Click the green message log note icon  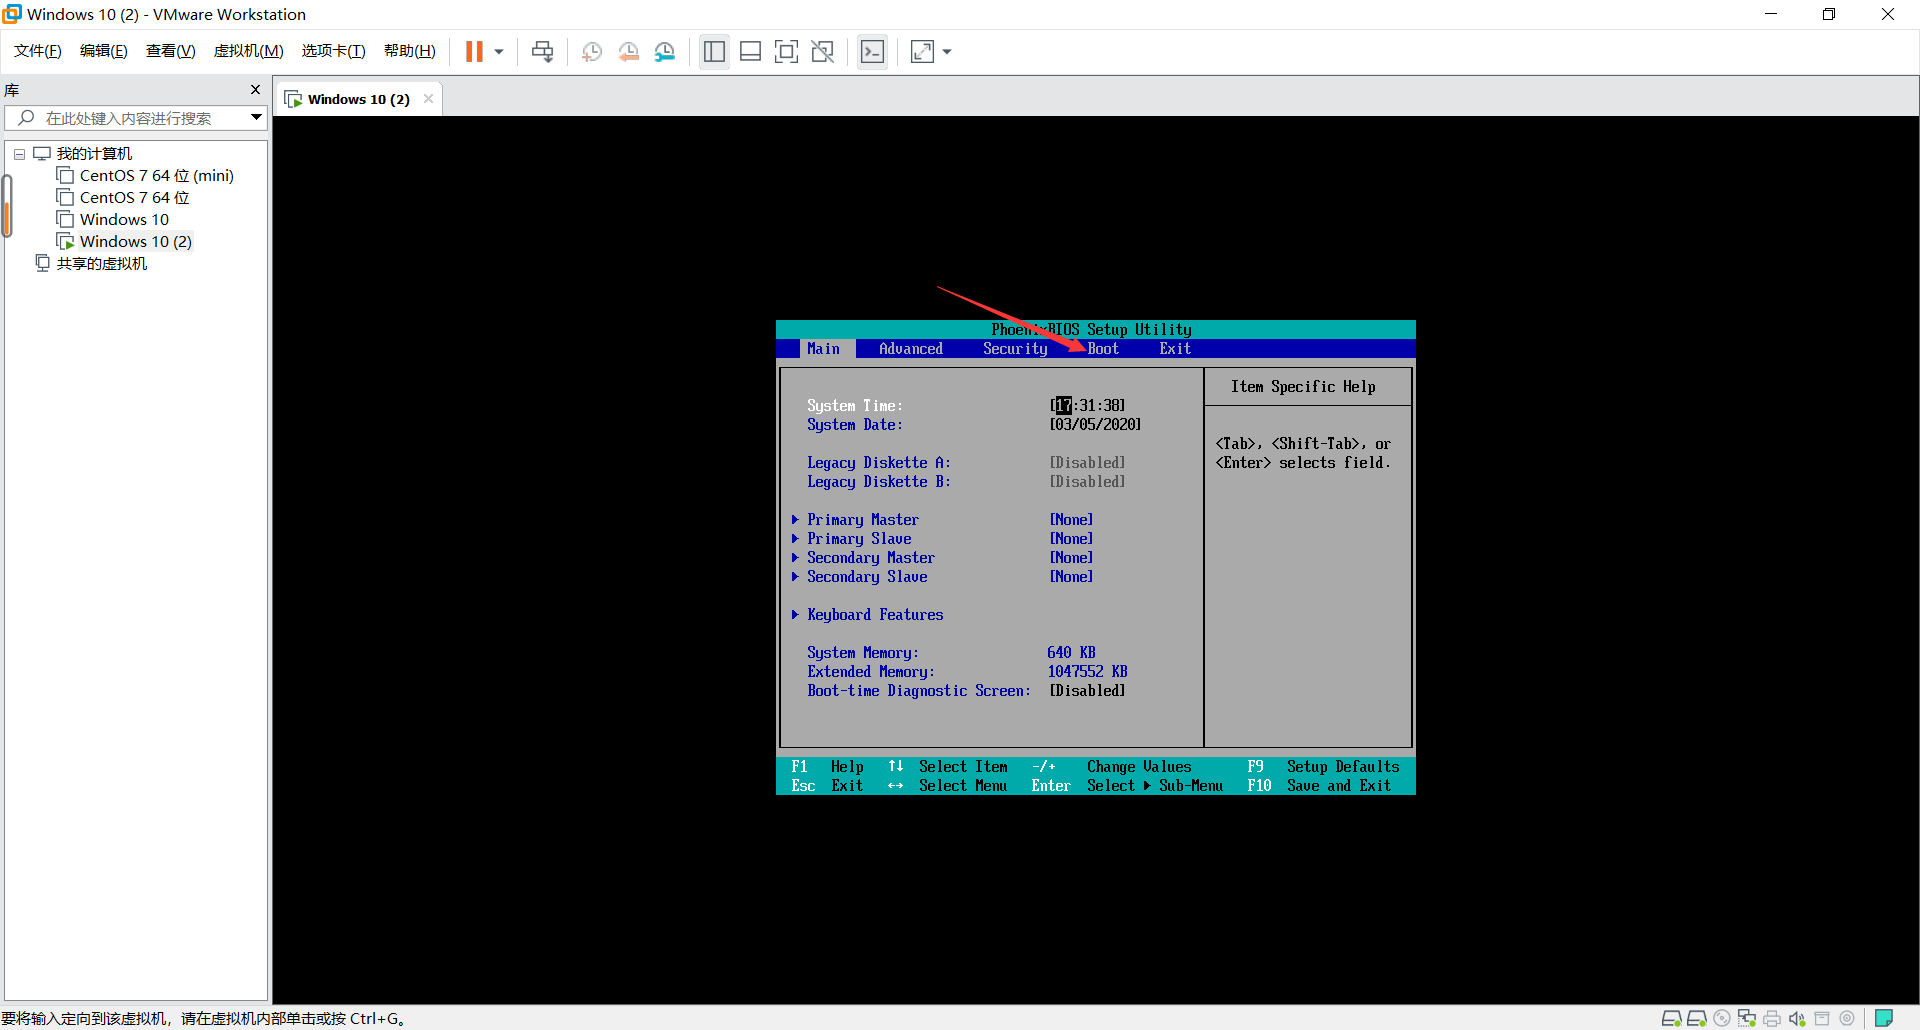[1884, 1018]
